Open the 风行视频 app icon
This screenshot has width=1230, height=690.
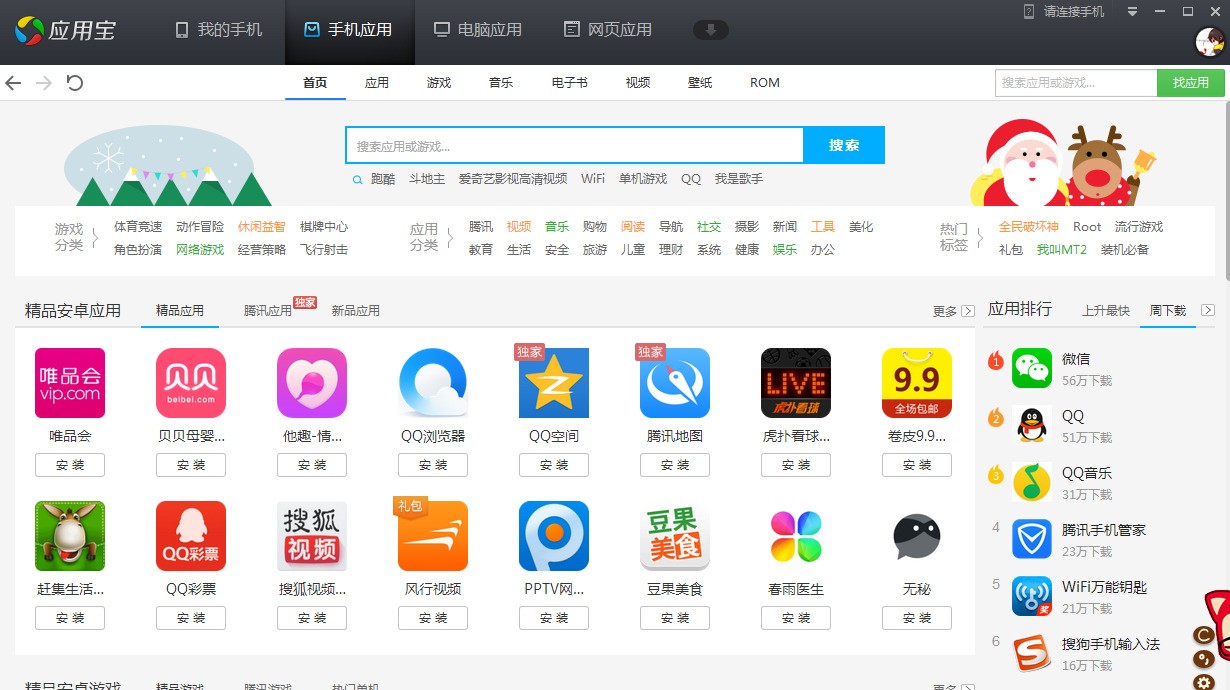tap(433, 536)
